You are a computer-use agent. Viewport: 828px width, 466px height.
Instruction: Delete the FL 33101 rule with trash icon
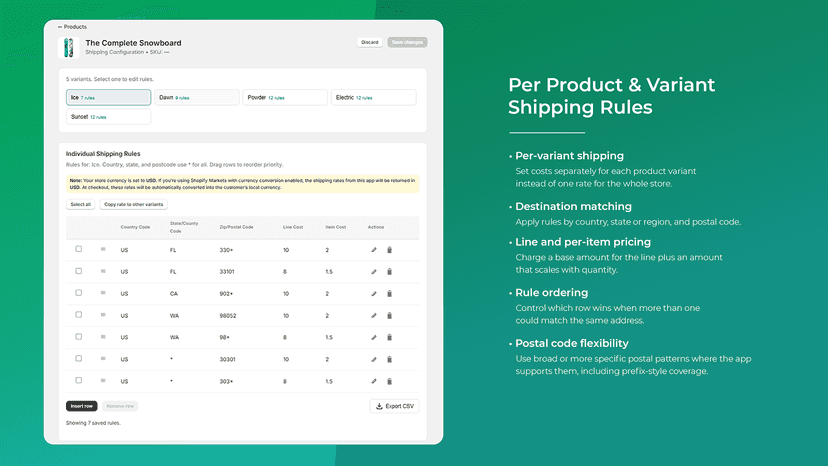(390, 272)
